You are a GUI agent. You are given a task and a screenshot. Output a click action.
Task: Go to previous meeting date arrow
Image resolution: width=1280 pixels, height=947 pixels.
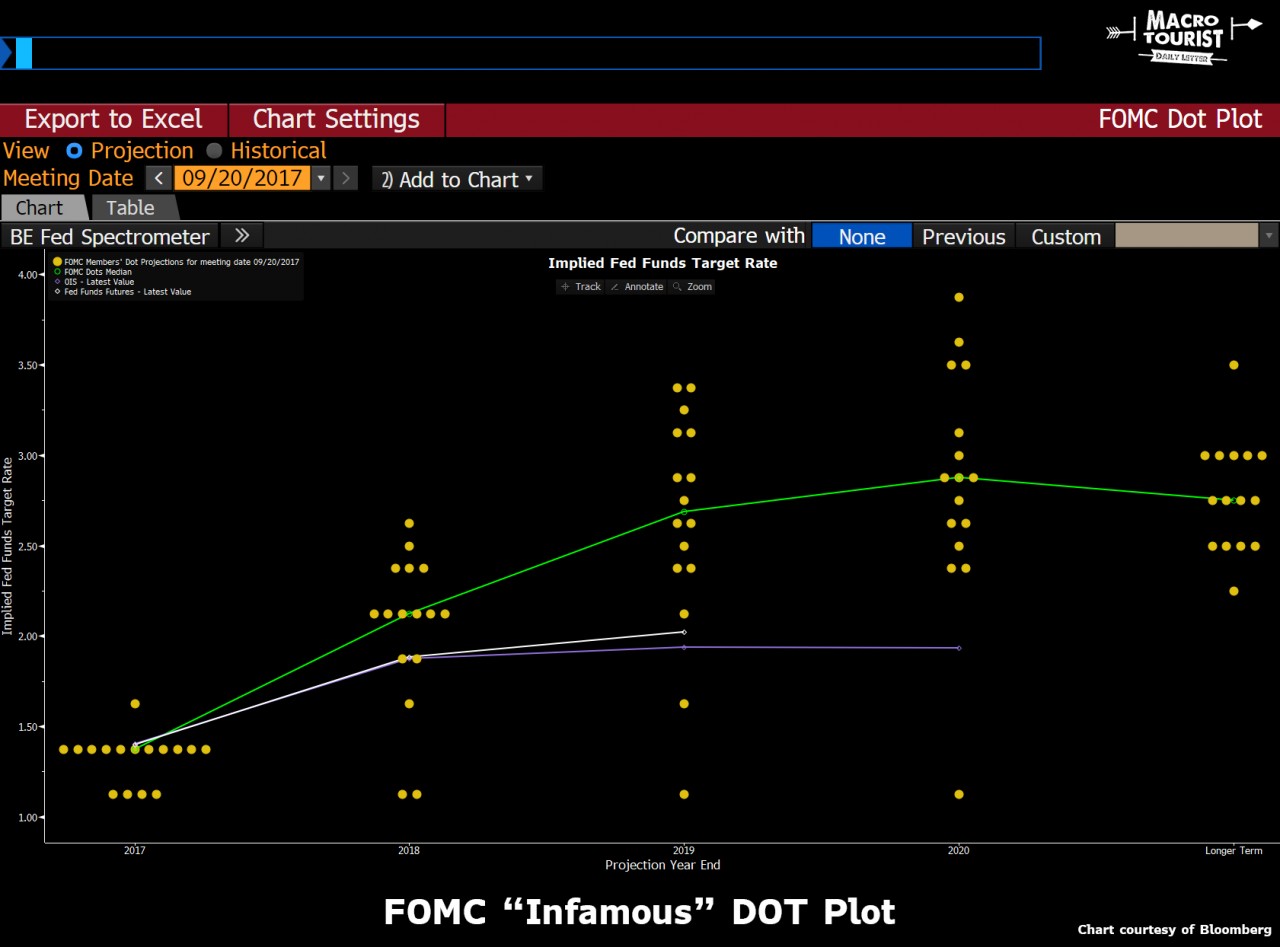[x=159, y=179]
